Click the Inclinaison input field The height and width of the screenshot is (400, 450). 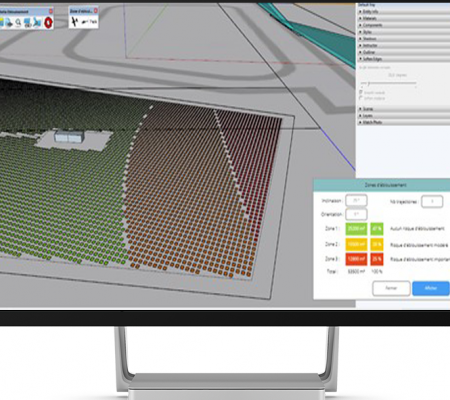pos(356,201)
